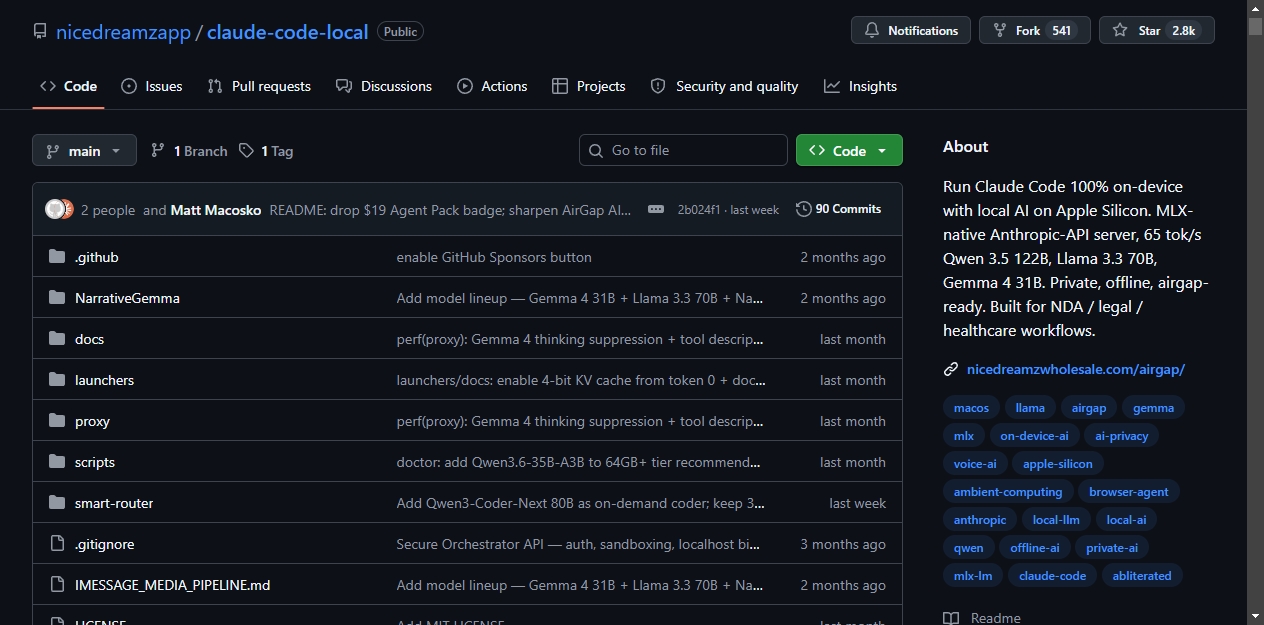Select the browser-agent topic tag
The width and height of the screenshot is (1264, 625).
[x=1129, y=492]
